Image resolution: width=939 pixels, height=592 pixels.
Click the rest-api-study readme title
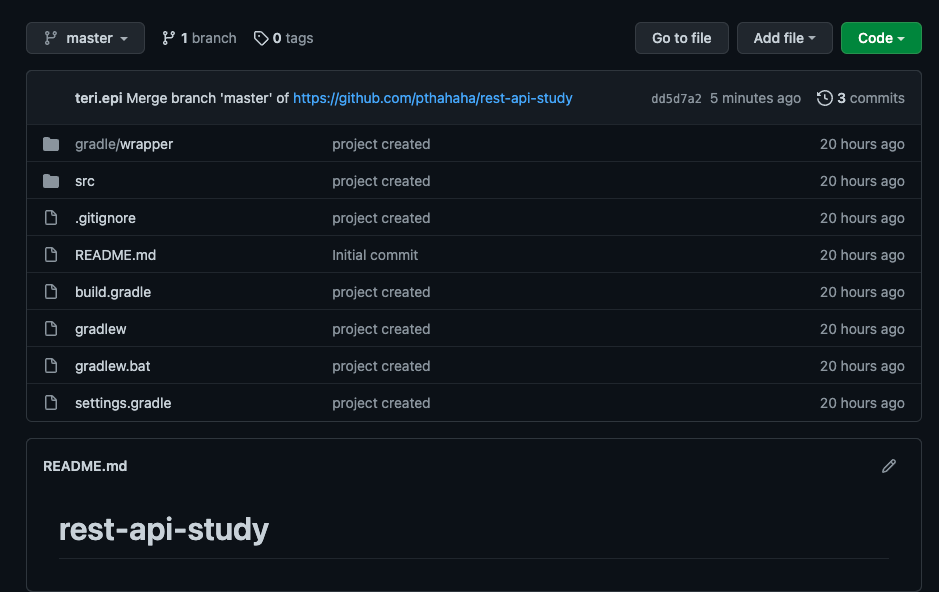163,530
